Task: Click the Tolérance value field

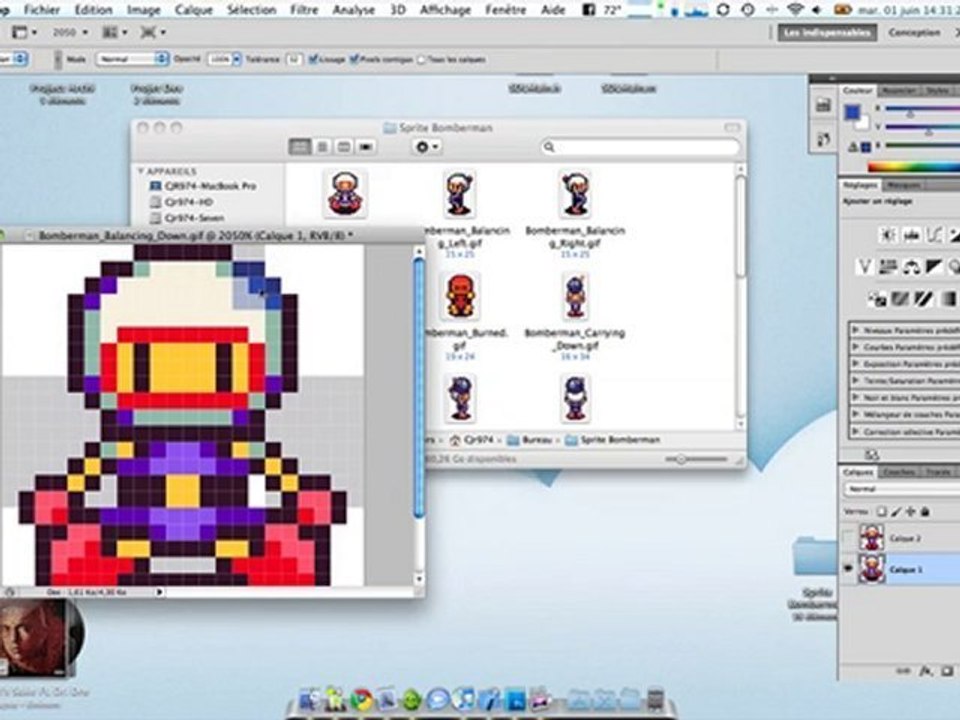Action: coord(294,59)
